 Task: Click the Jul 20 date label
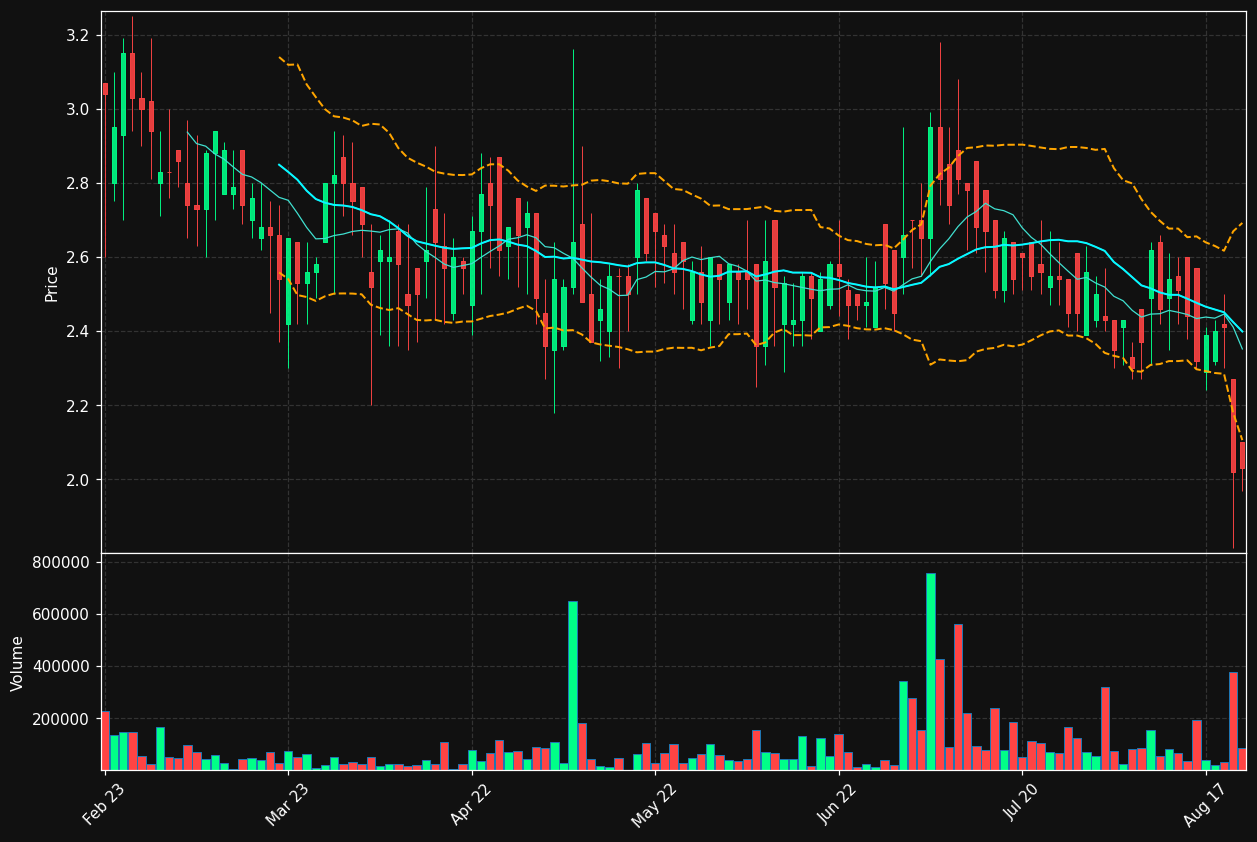pos(1021,804)
